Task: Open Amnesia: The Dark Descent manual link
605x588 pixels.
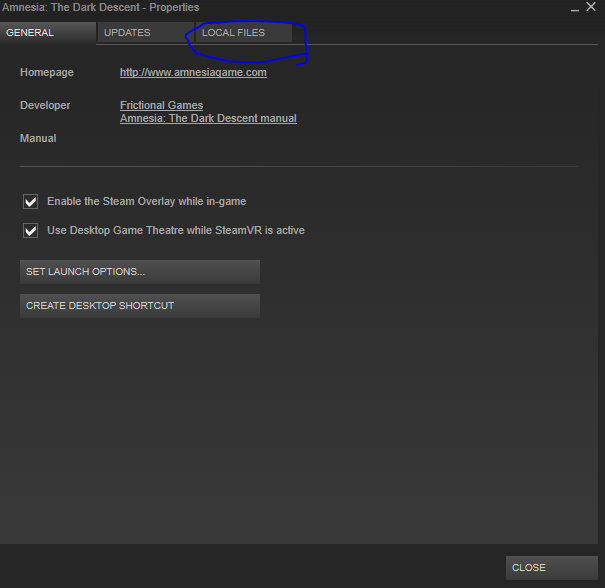Action: (x=208, y=118)
